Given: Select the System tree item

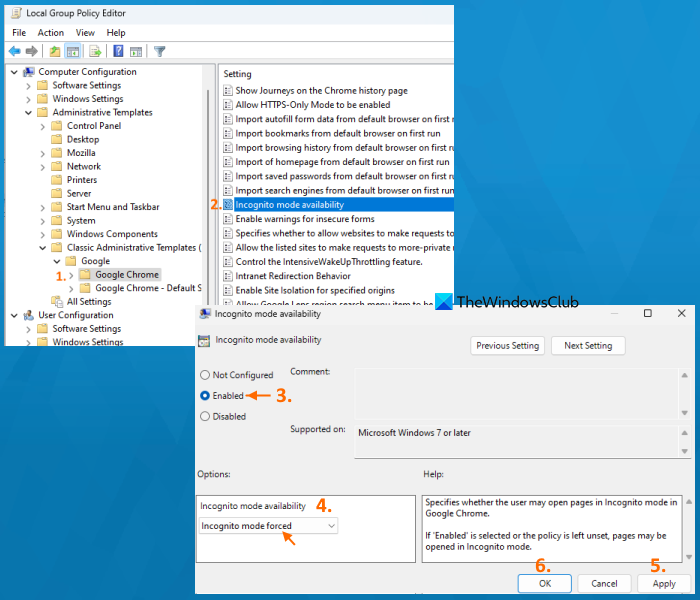Looking at the screenshot, I should [x=81, y=221].
